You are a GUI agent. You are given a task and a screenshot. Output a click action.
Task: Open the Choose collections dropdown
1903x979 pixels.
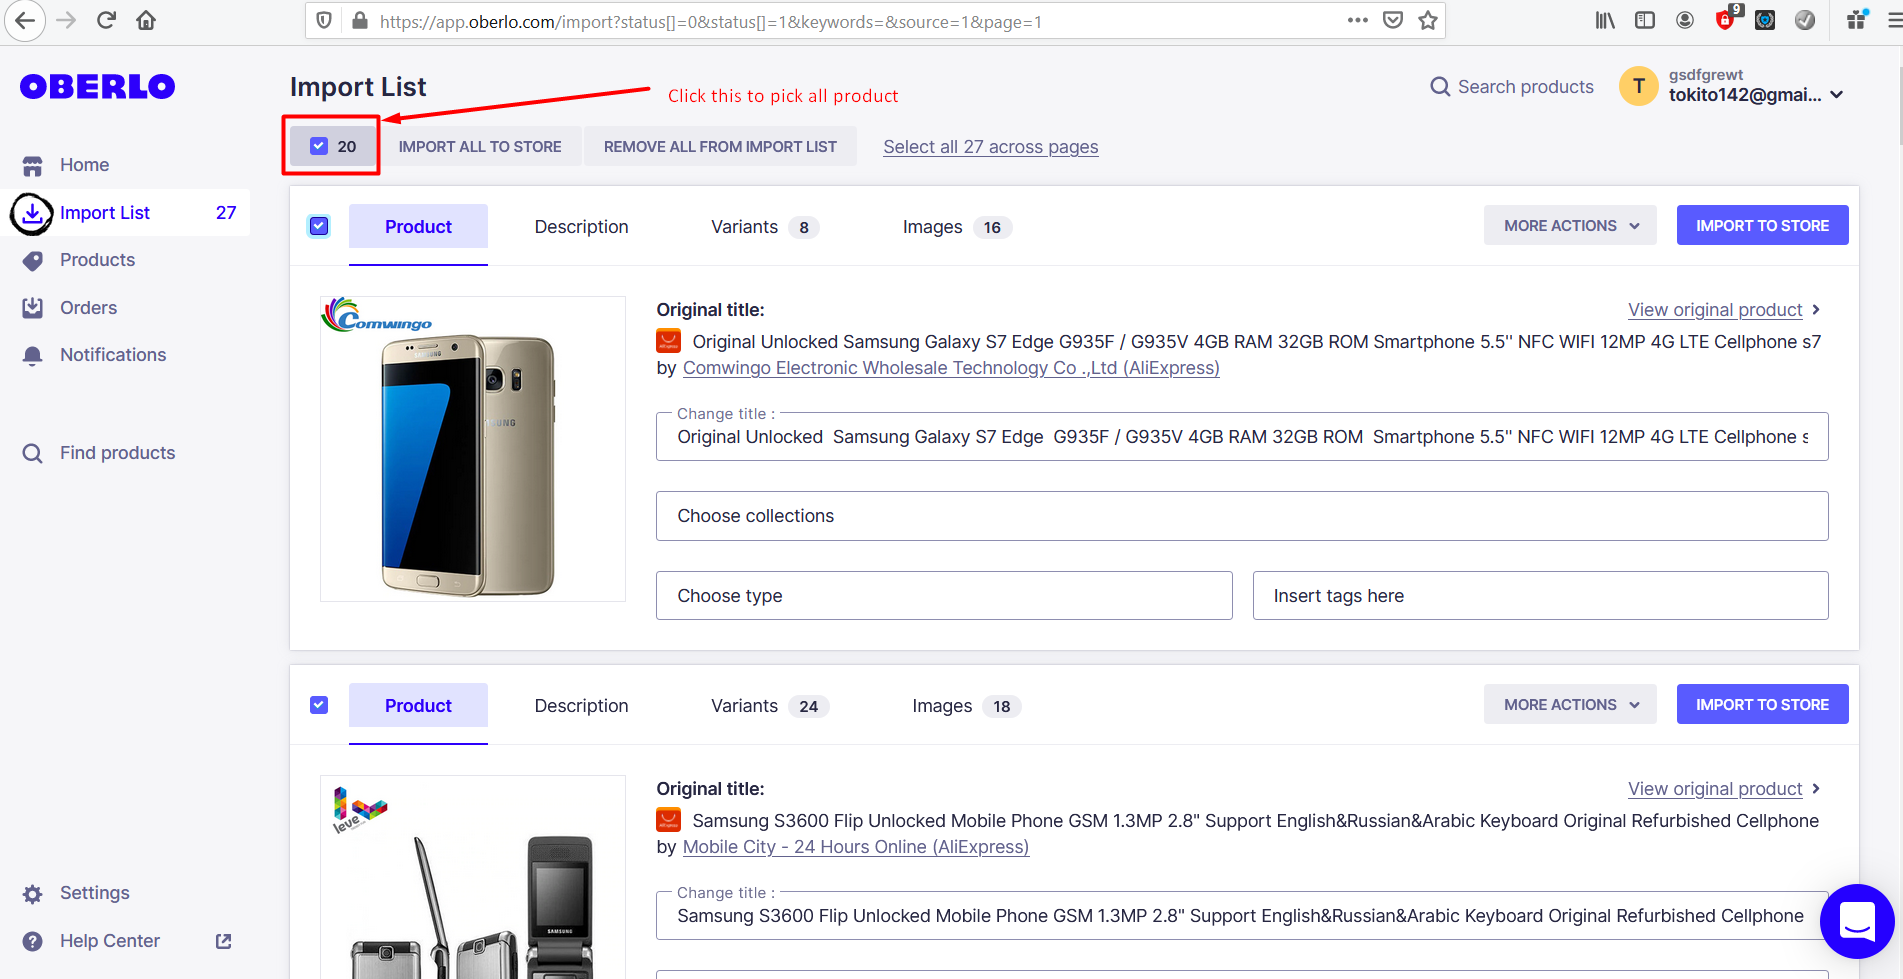pyautogui.click(x=1242, y=516)
